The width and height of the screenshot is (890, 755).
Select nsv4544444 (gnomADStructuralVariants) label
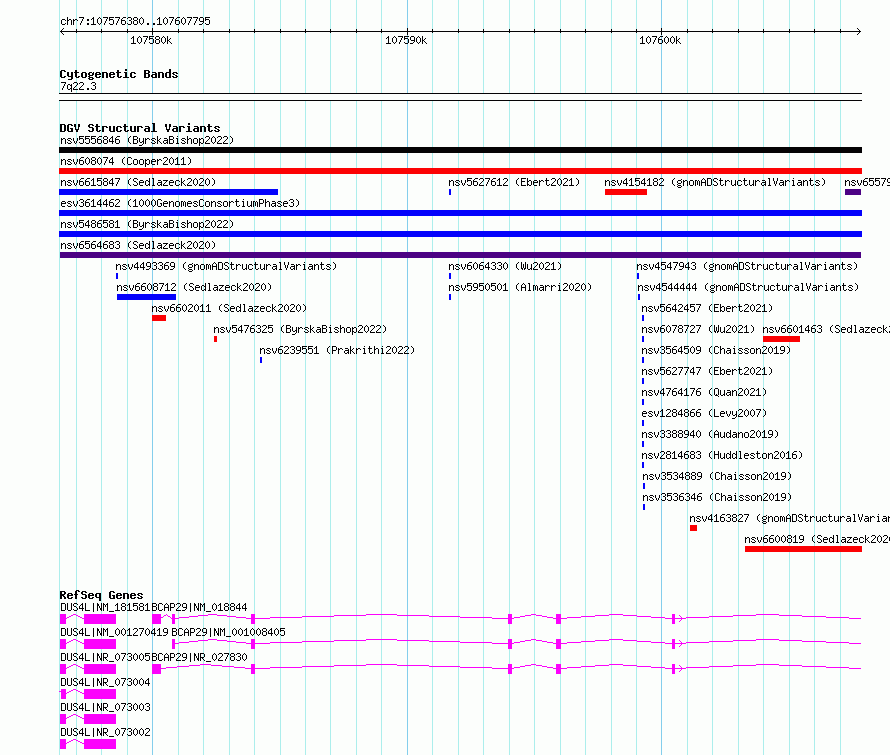(x=748, y=287)
